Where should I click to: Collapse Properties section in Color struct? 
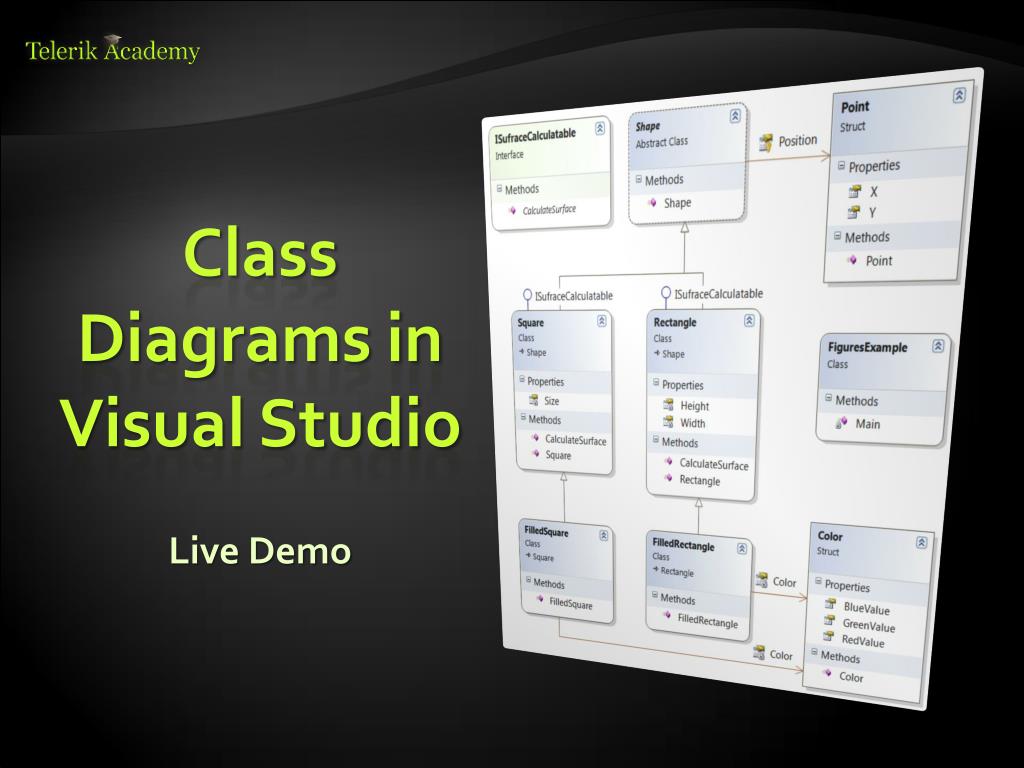818,581
